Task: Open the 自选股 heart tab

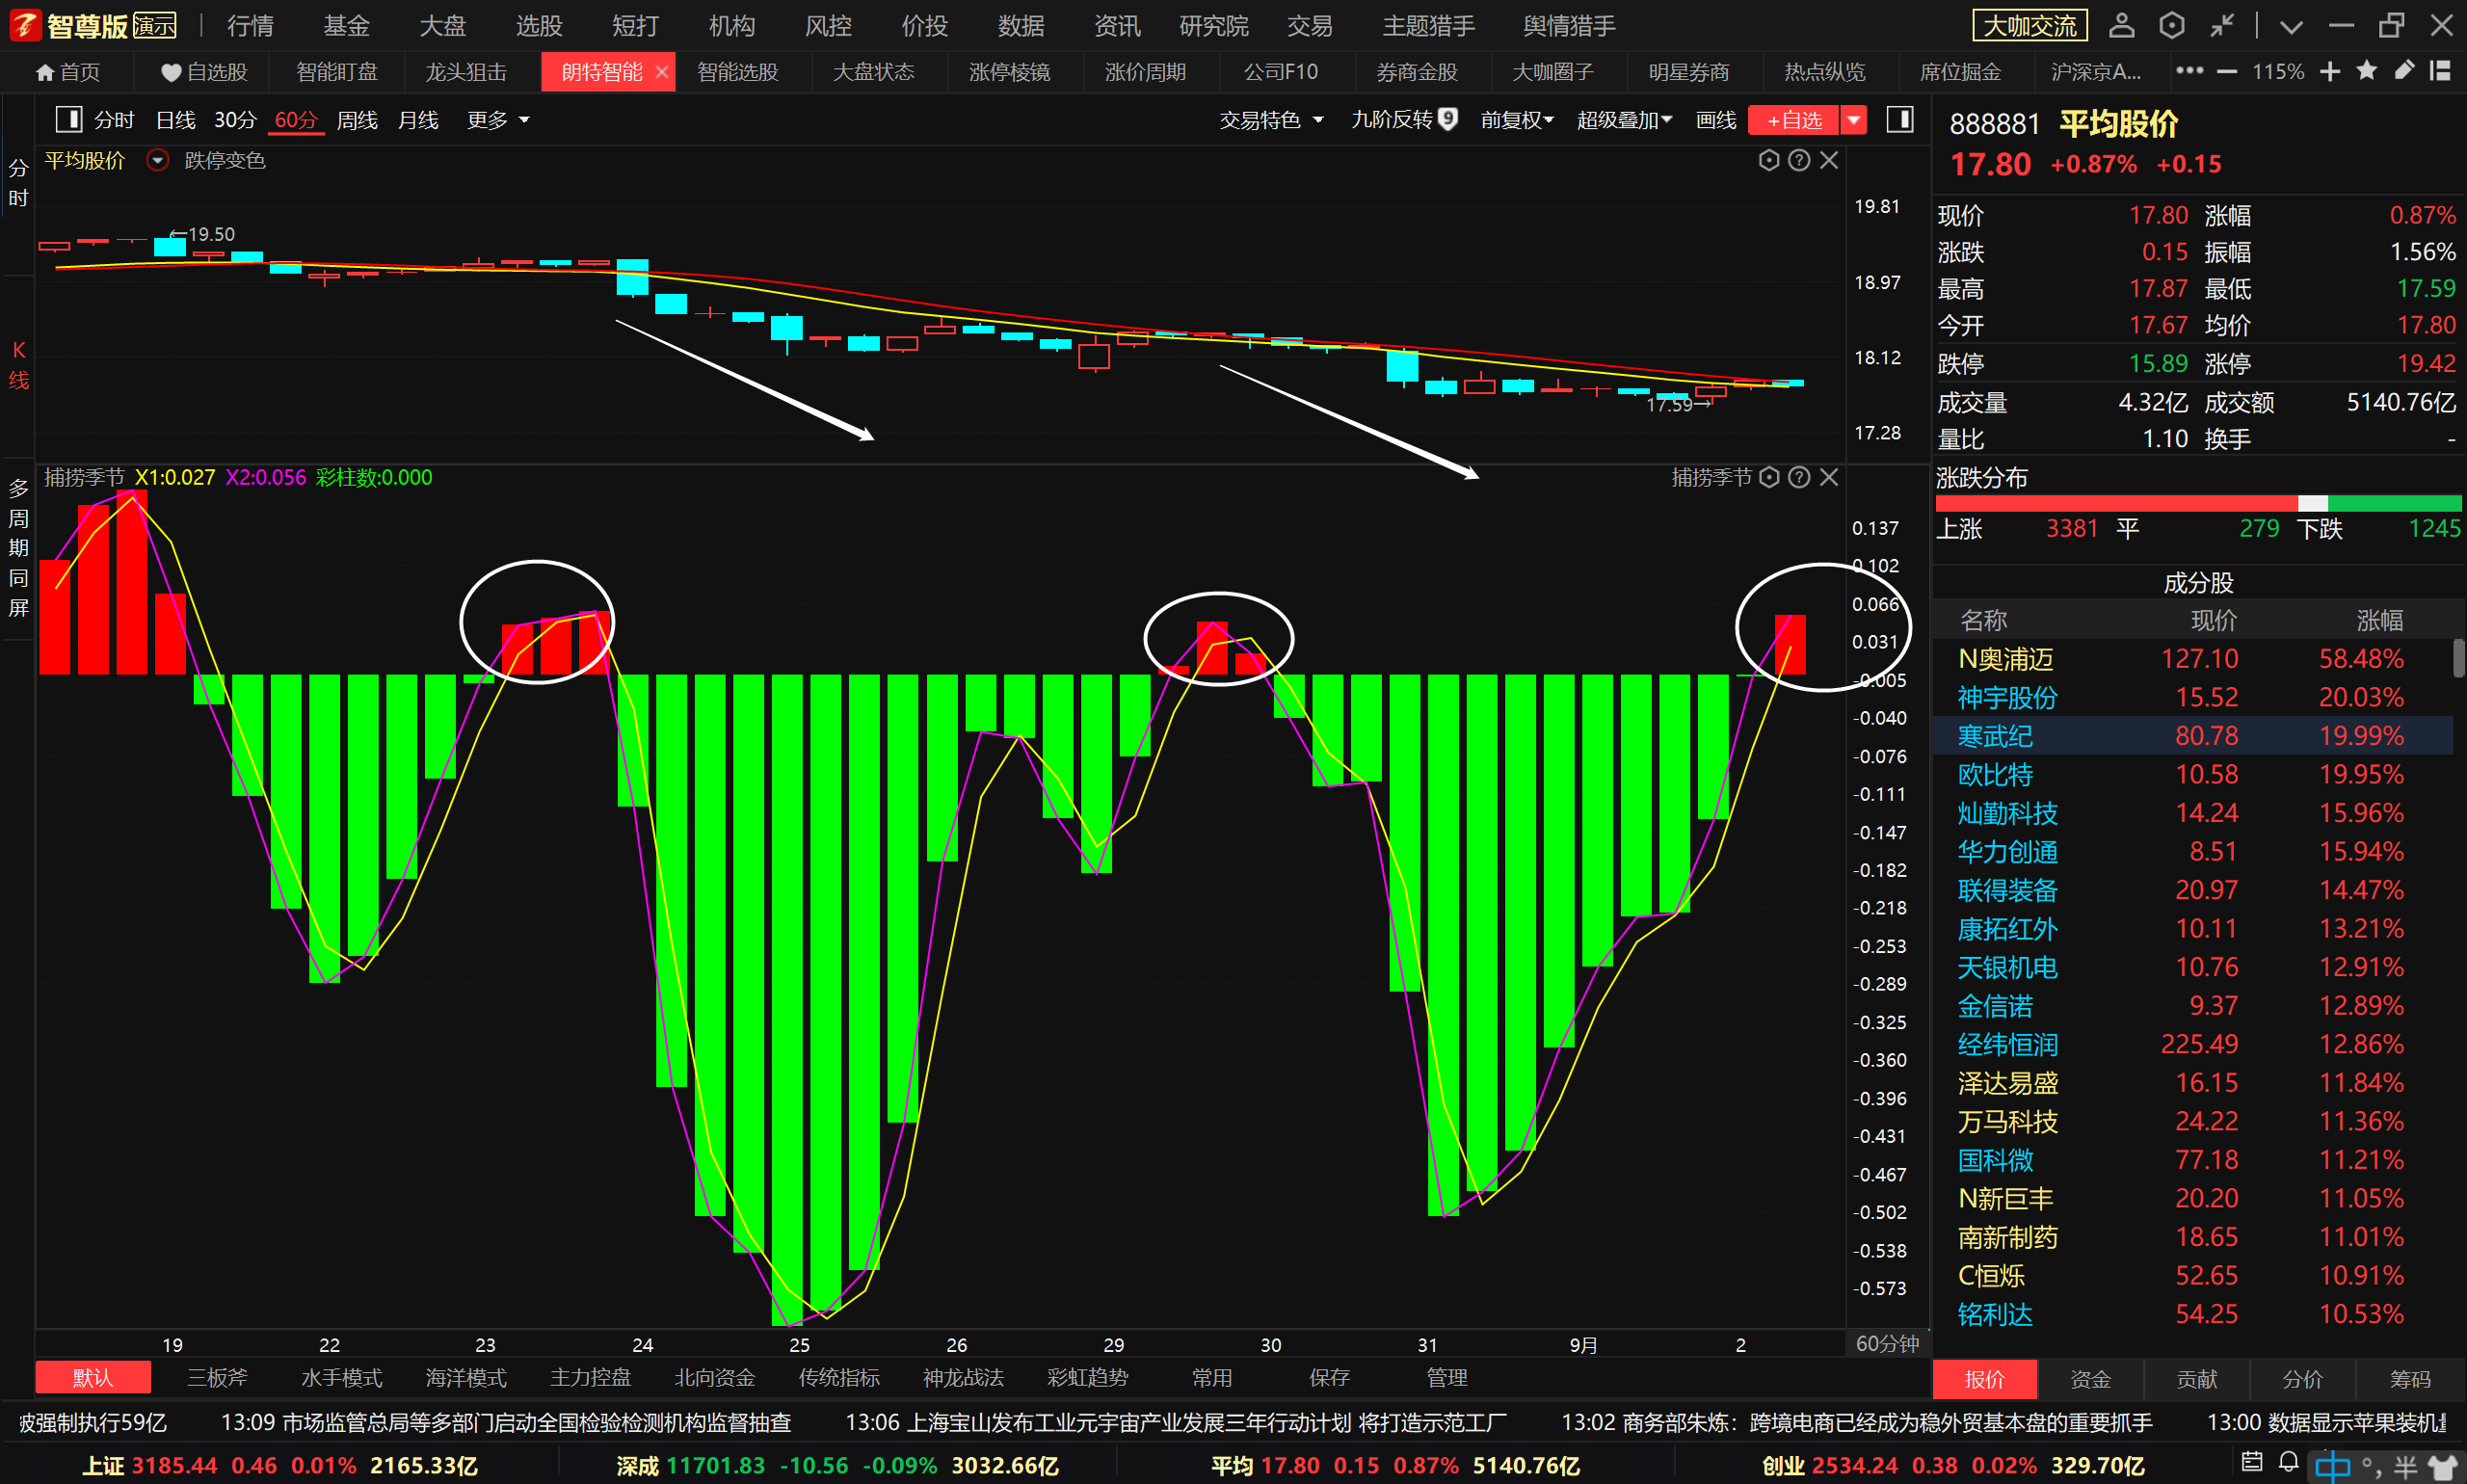Action: click(204, 72)
